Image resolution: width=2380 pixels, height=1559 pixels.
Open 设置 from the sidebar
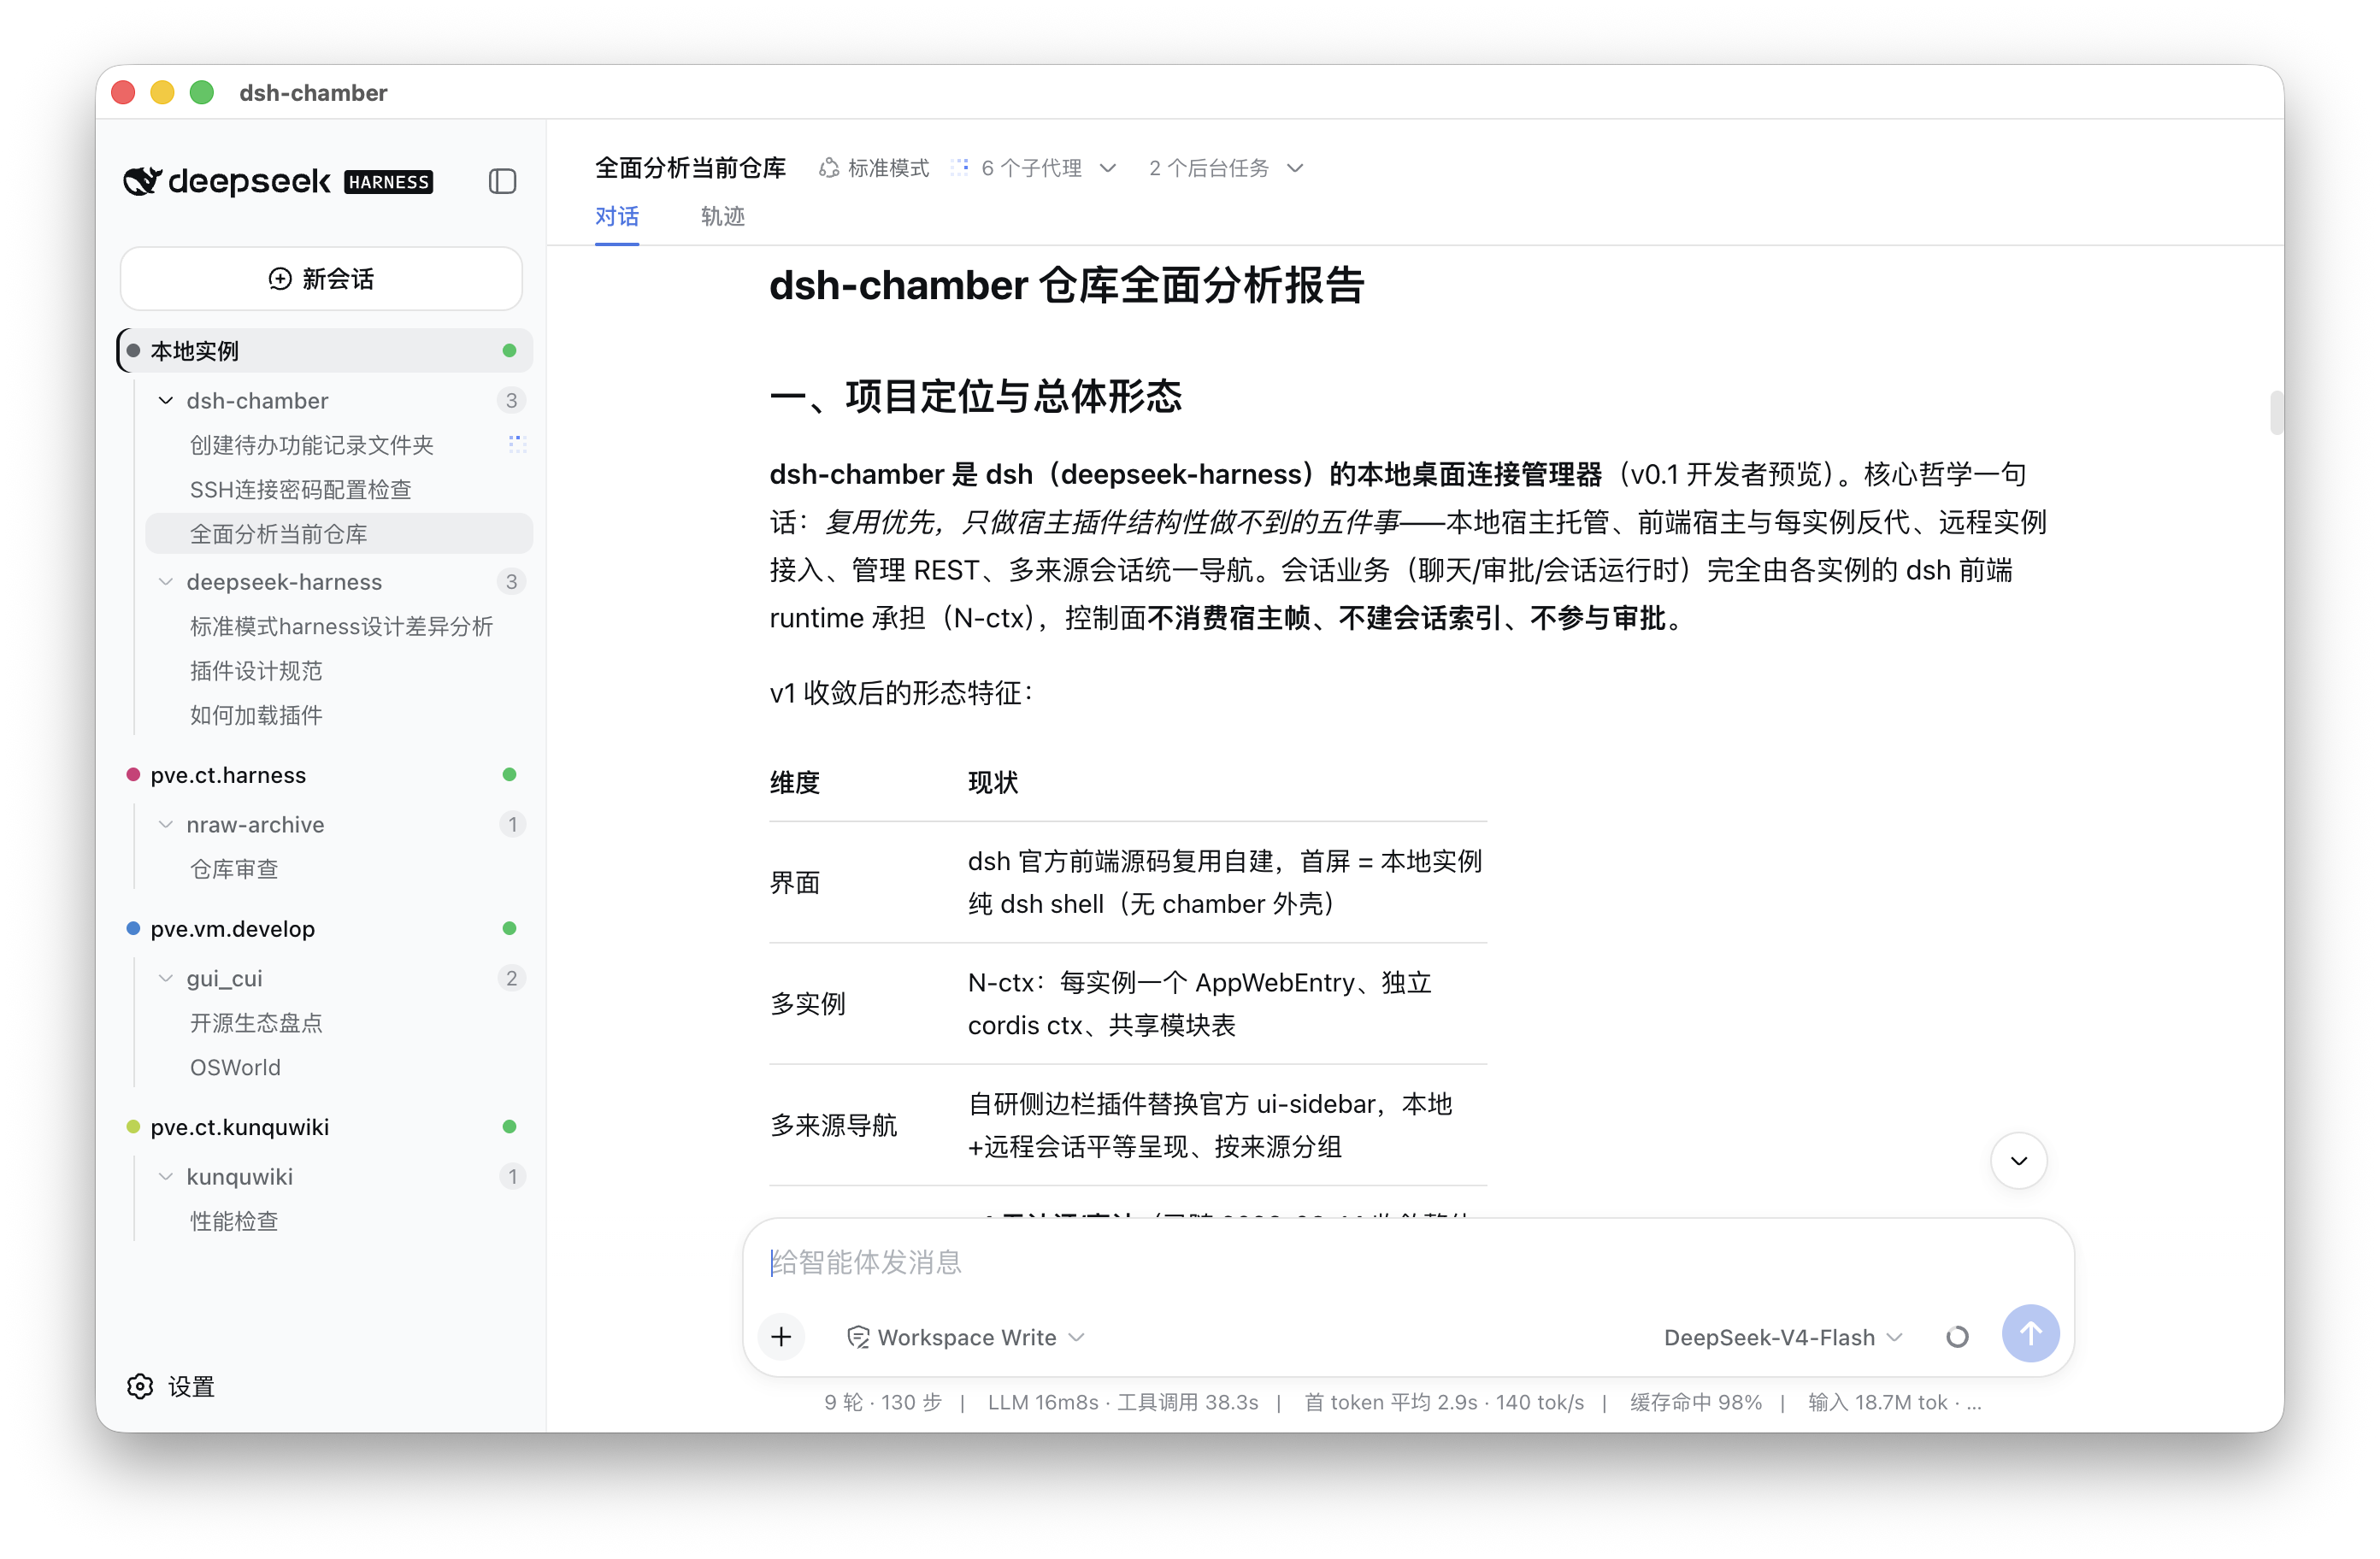(x=171, y=1386)
